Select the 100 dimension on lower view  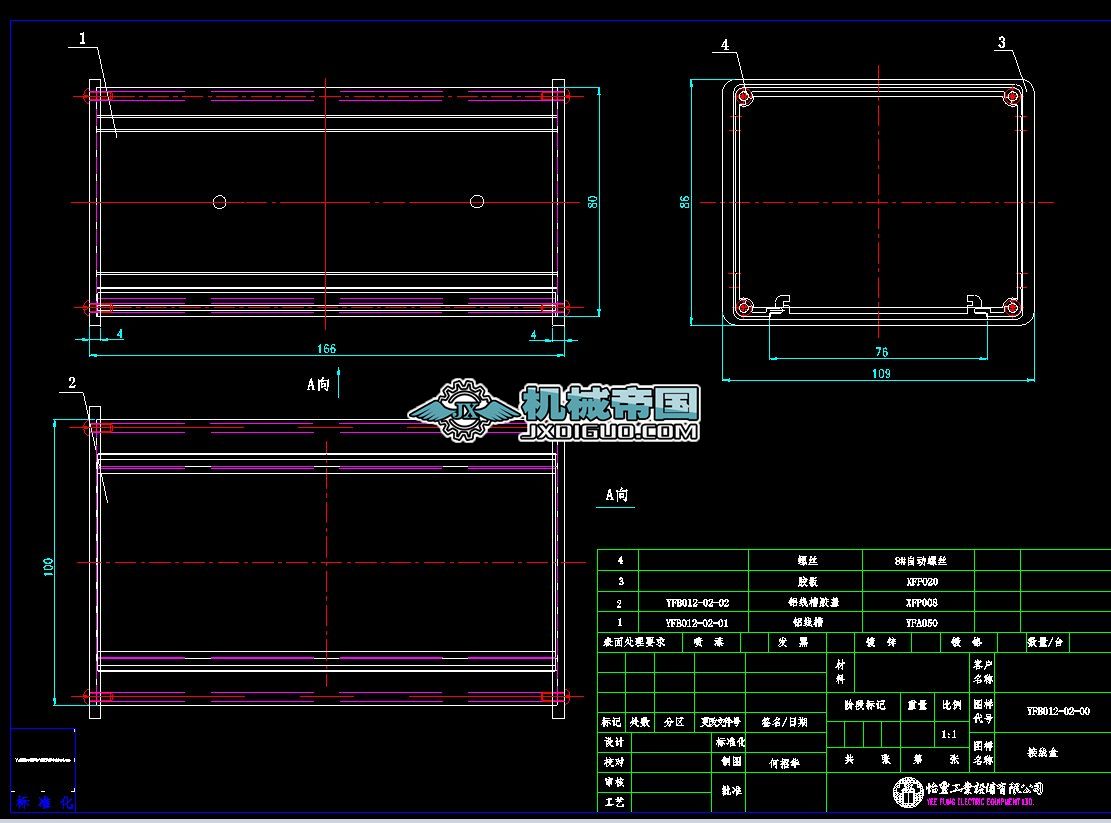(48, 567)
